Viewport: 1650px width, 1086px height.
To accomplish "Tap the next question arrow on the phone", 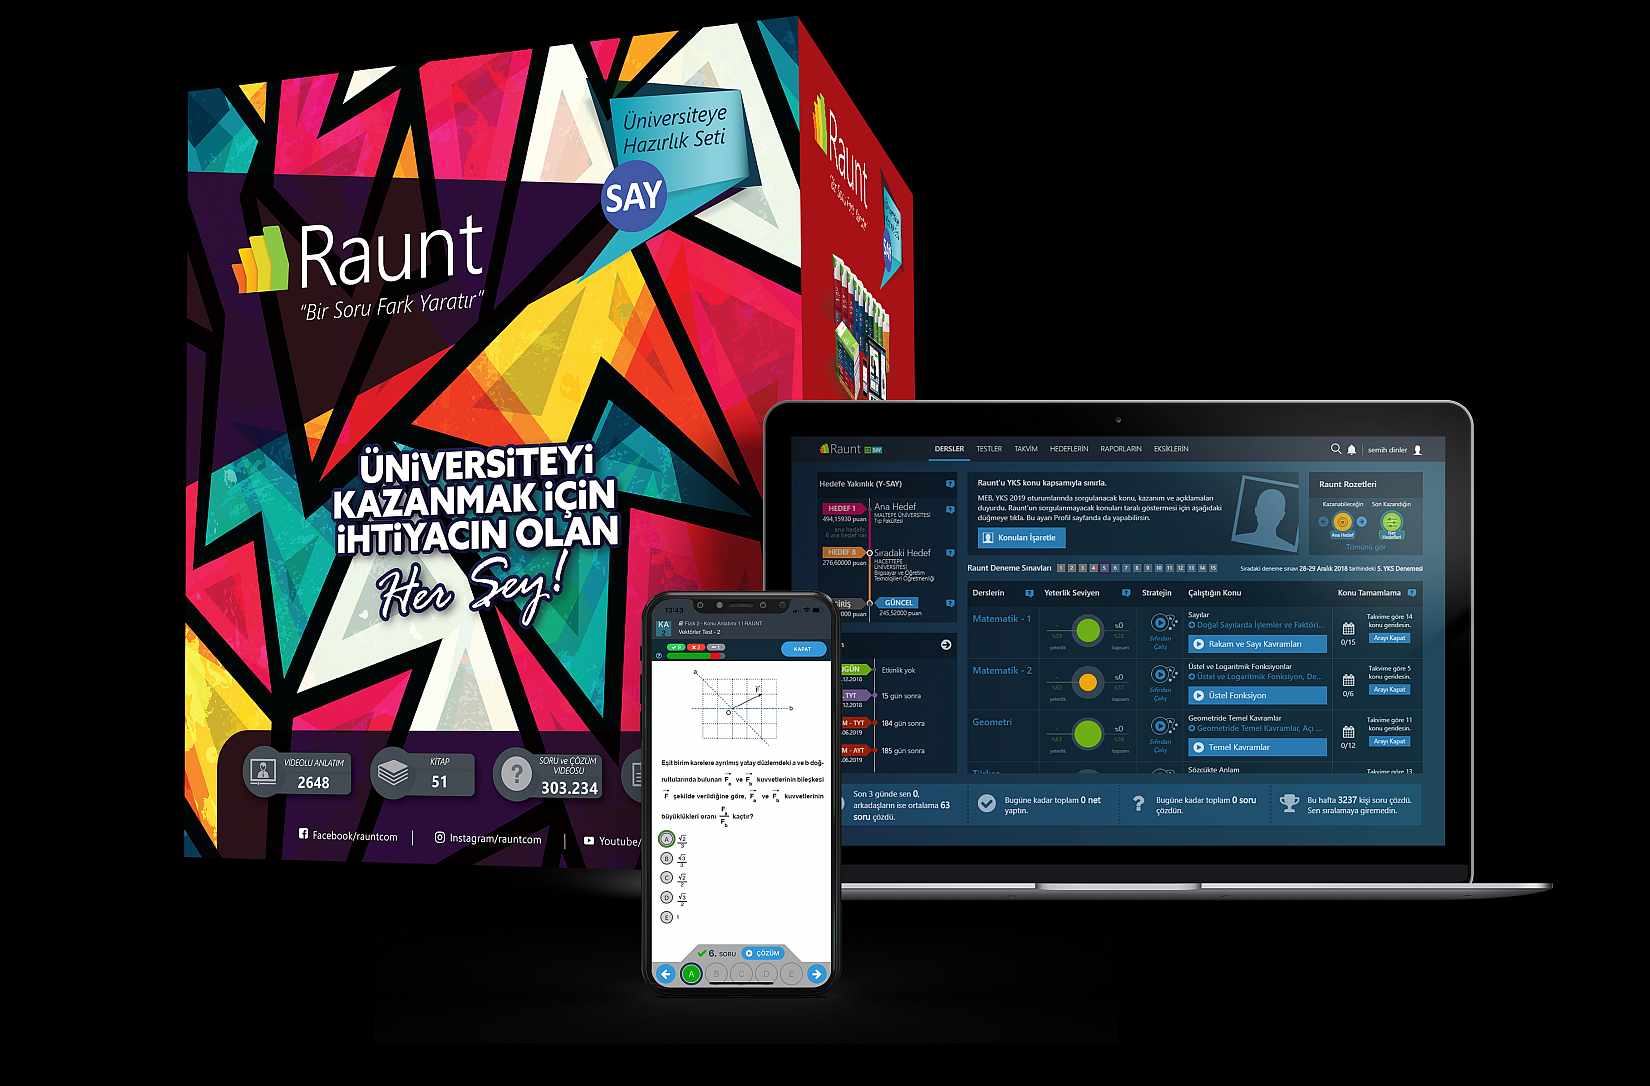I will tap(816, 974).
